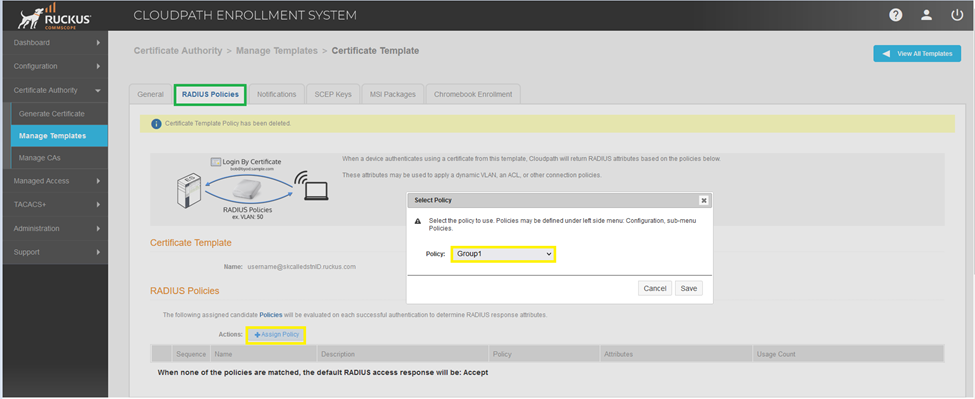Viewport: 975px width, 399px height.
Task: Click the power logout icon
Action: click(x=957, y=16)
